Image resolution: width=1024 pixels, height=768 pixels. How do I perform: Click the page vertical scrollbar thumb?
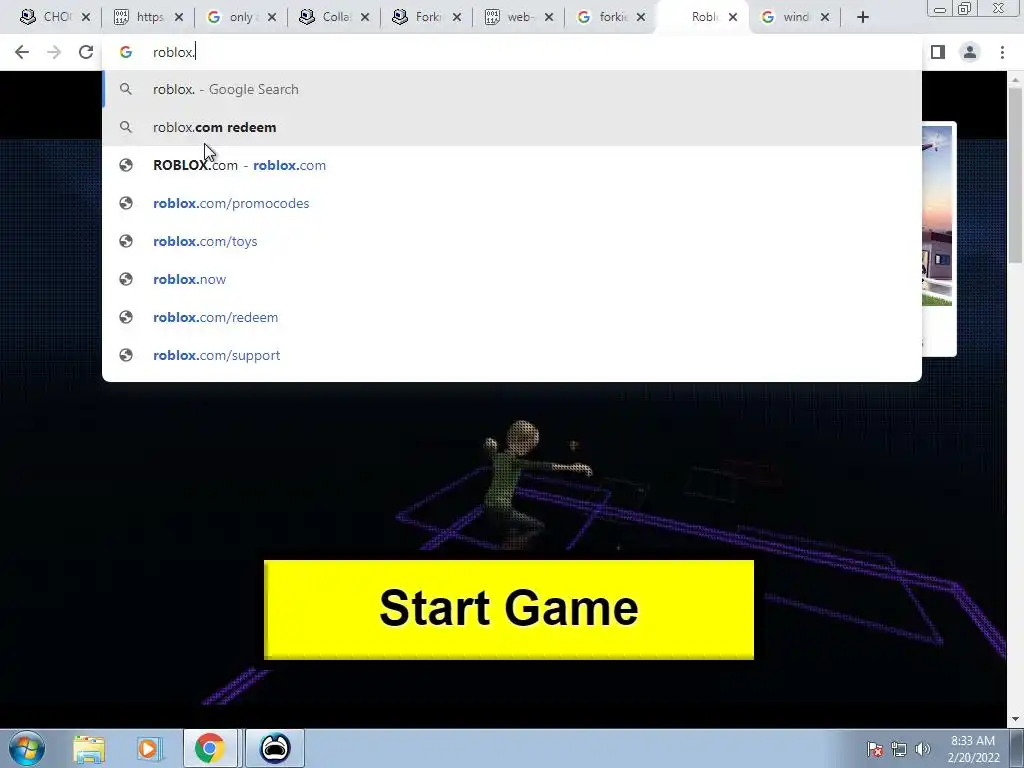1015,175
